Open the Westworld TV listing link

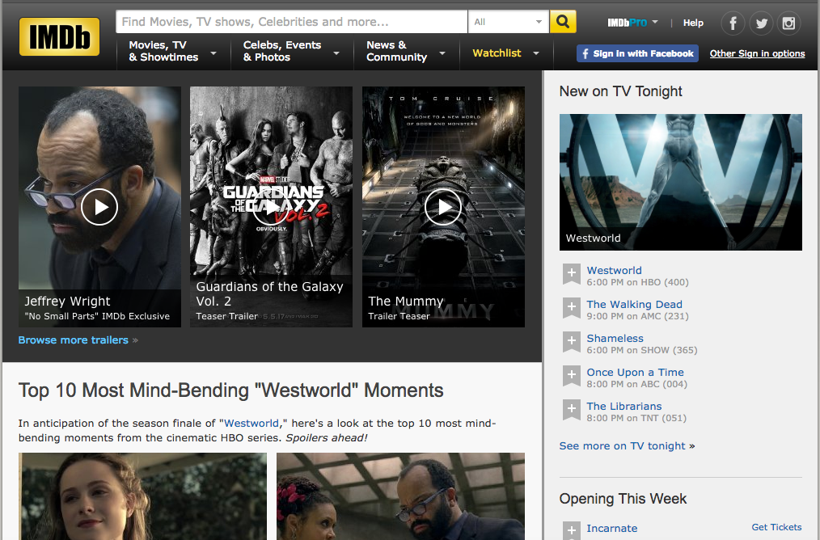point(614,270)
